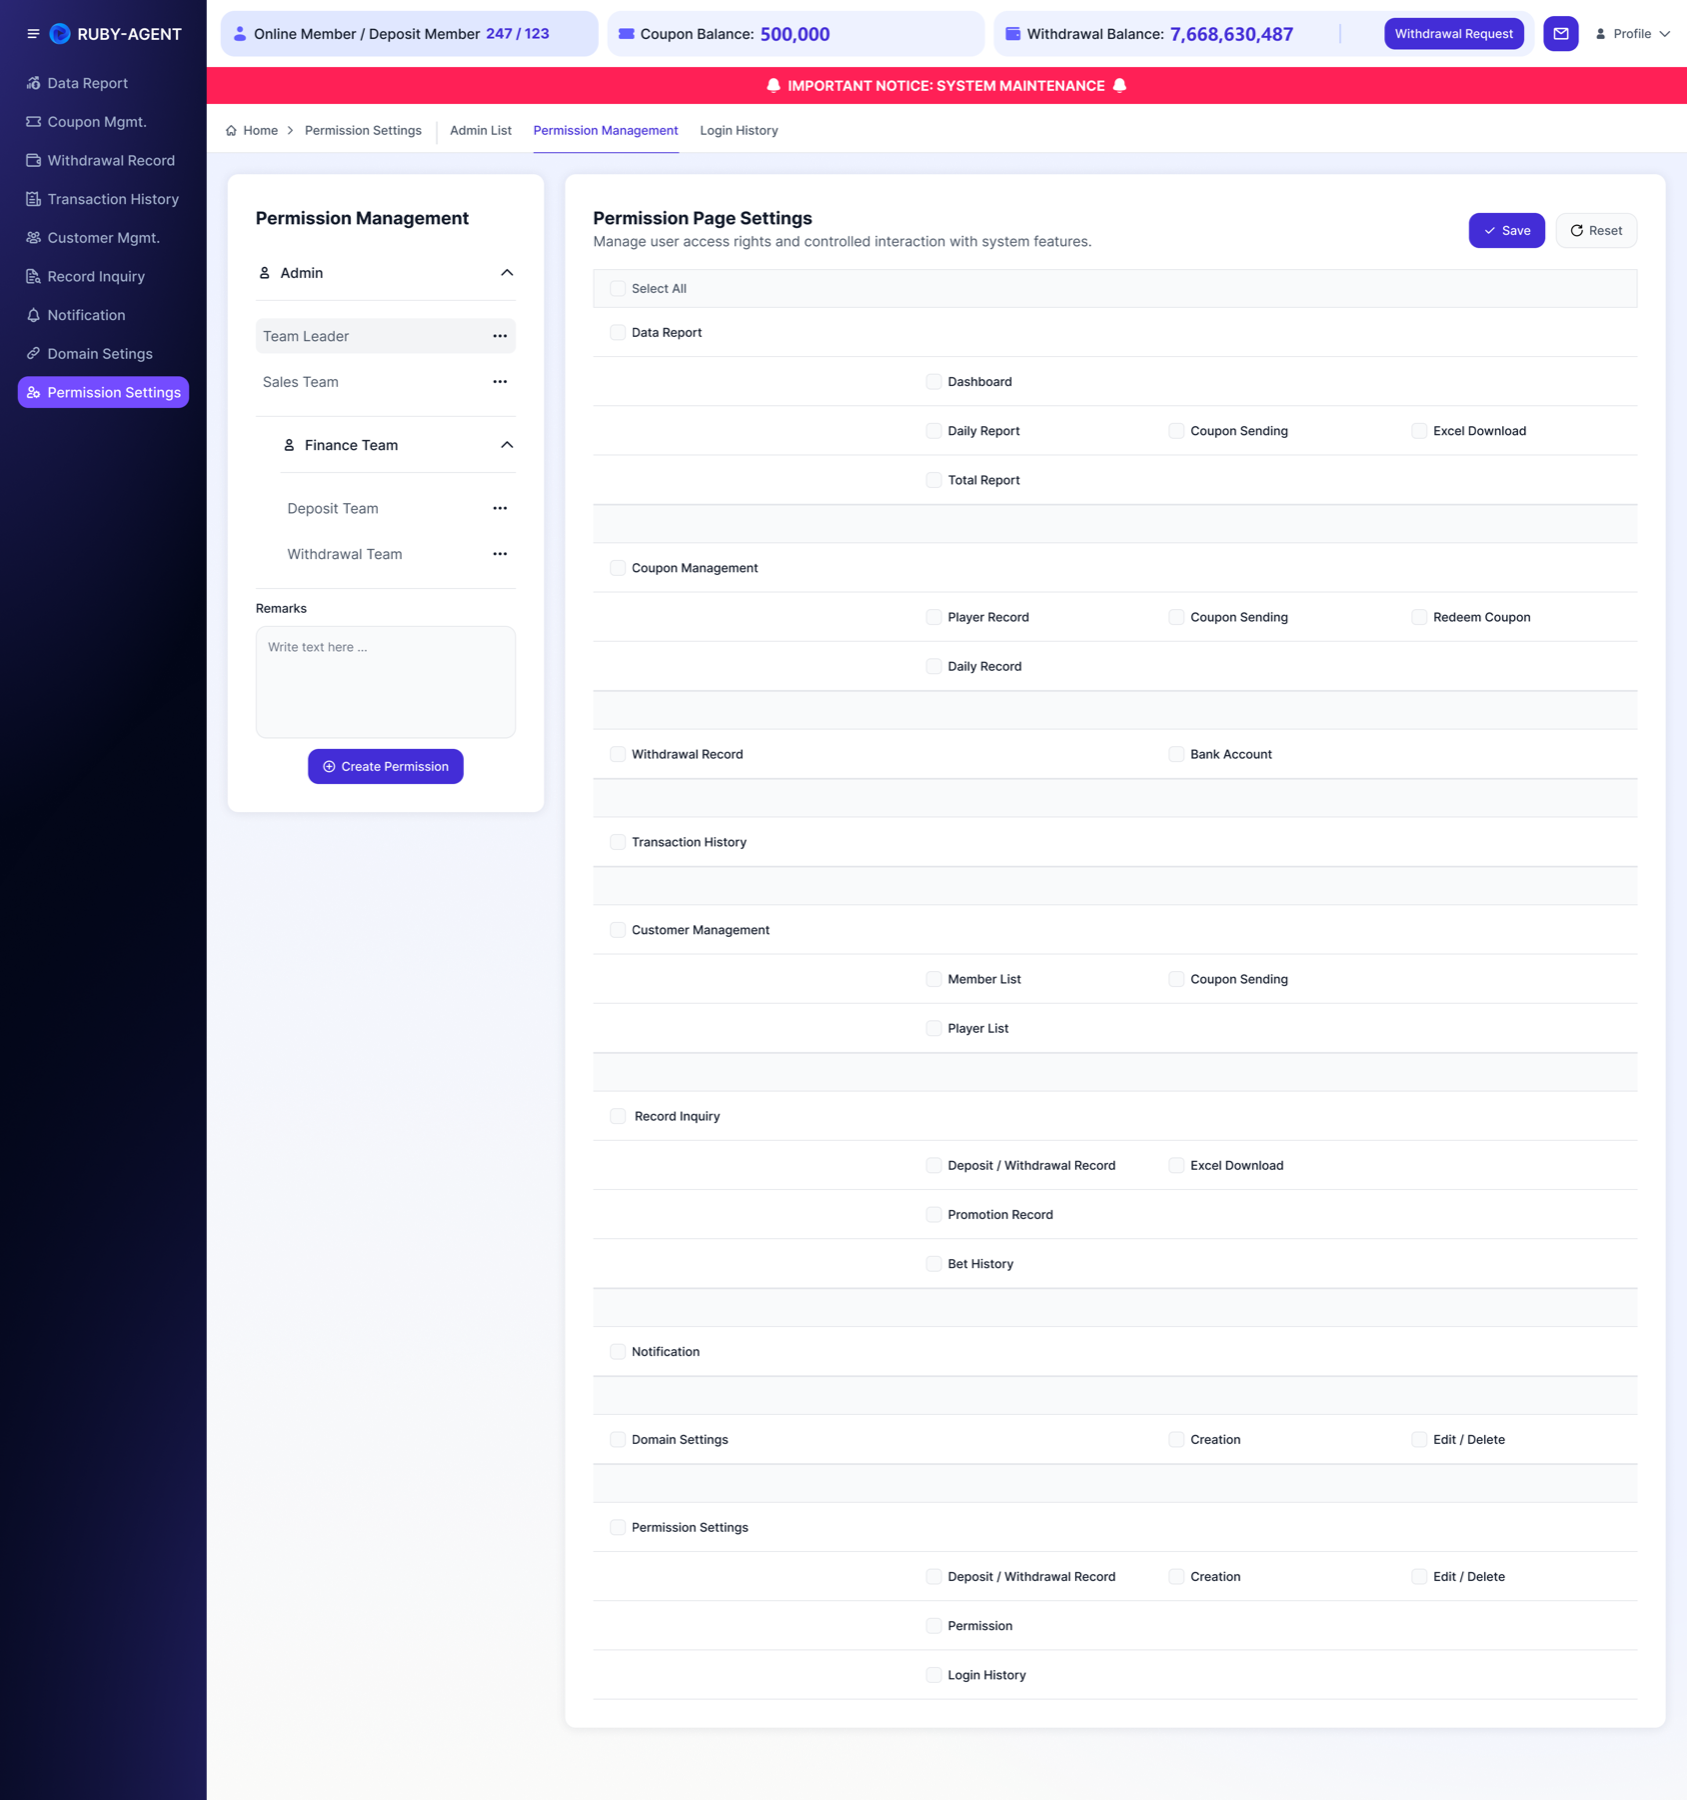Viewport: 1687px width, 1800px height.
Task: Open Withdrawal Record in the sidebar
Action: click(x=102, y=160)
